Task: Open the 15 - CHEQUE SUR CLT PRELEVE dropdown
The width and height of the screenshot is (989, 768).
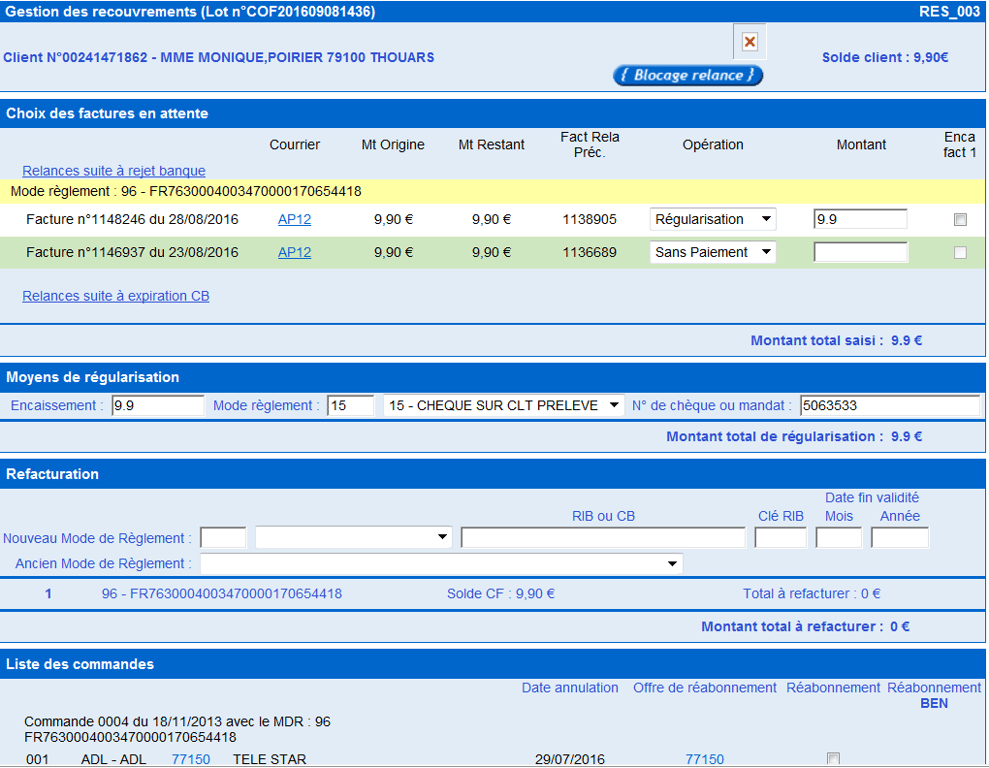Action: [x=504, y=406]
